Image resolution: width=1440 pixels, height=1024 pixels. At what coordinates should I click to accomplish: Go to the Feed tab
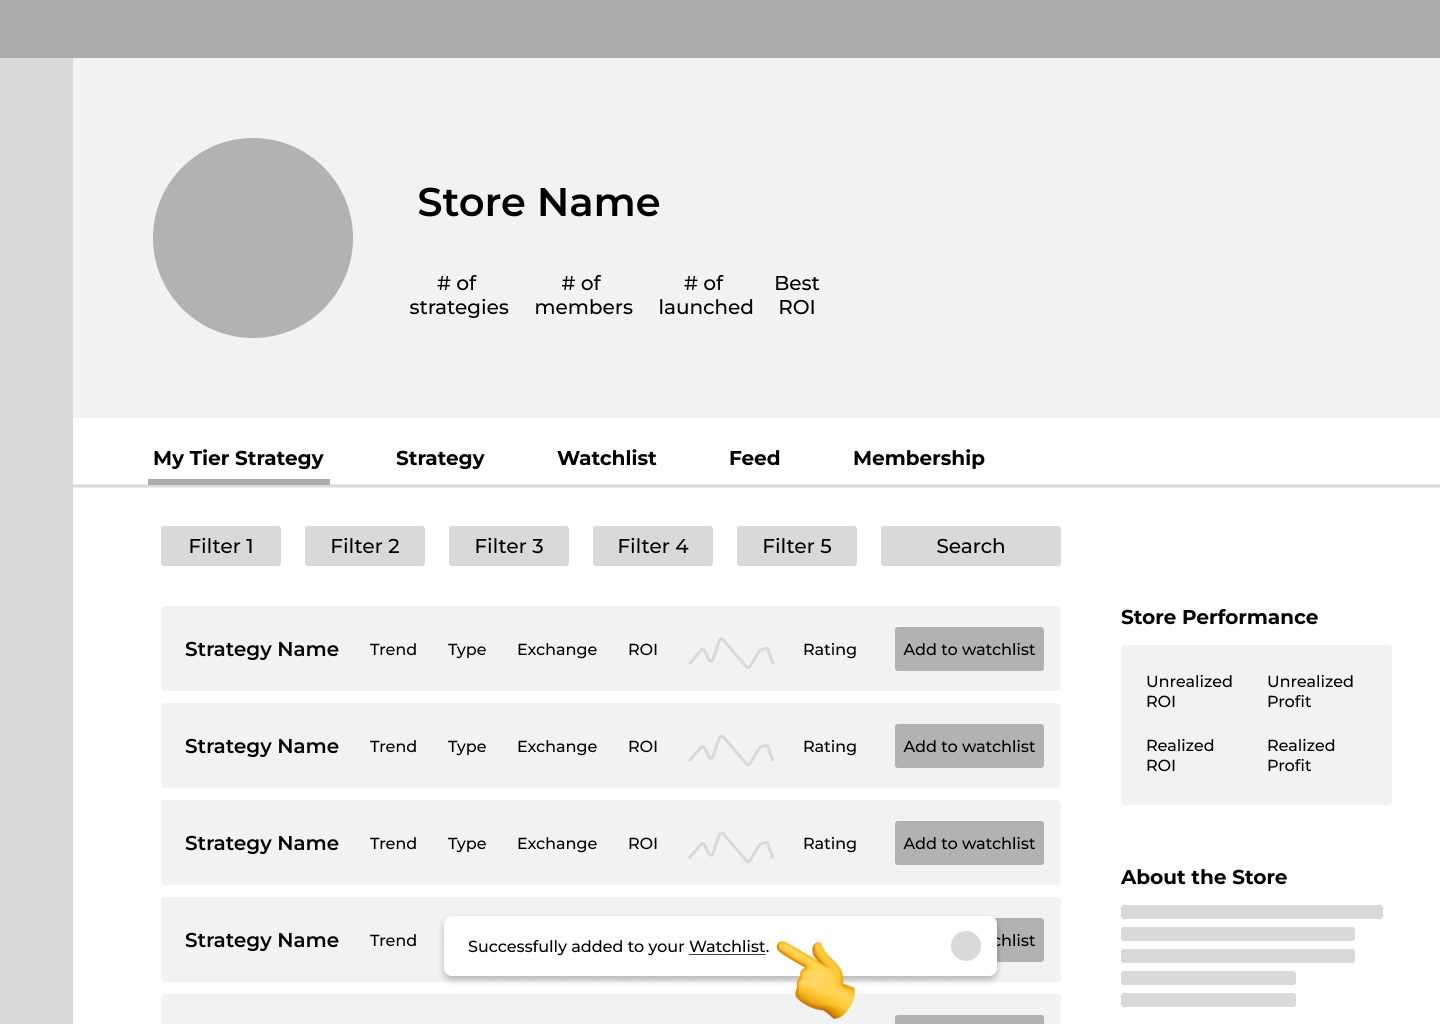pyautogui.click(x=754, y=458)
